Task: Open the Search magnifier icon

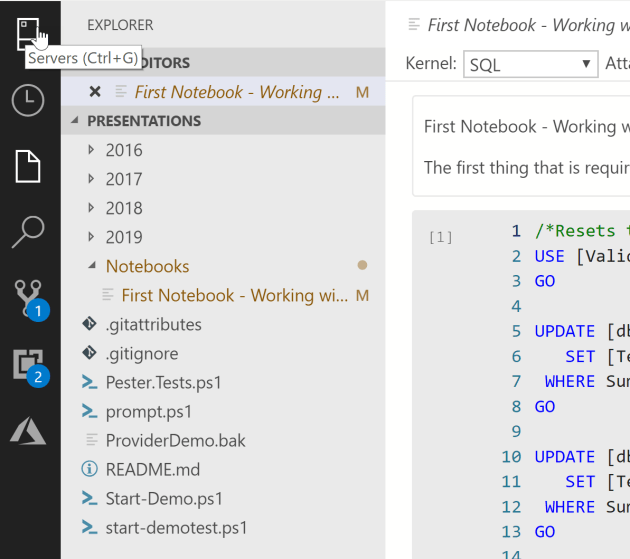Action: tap(28, 232)
